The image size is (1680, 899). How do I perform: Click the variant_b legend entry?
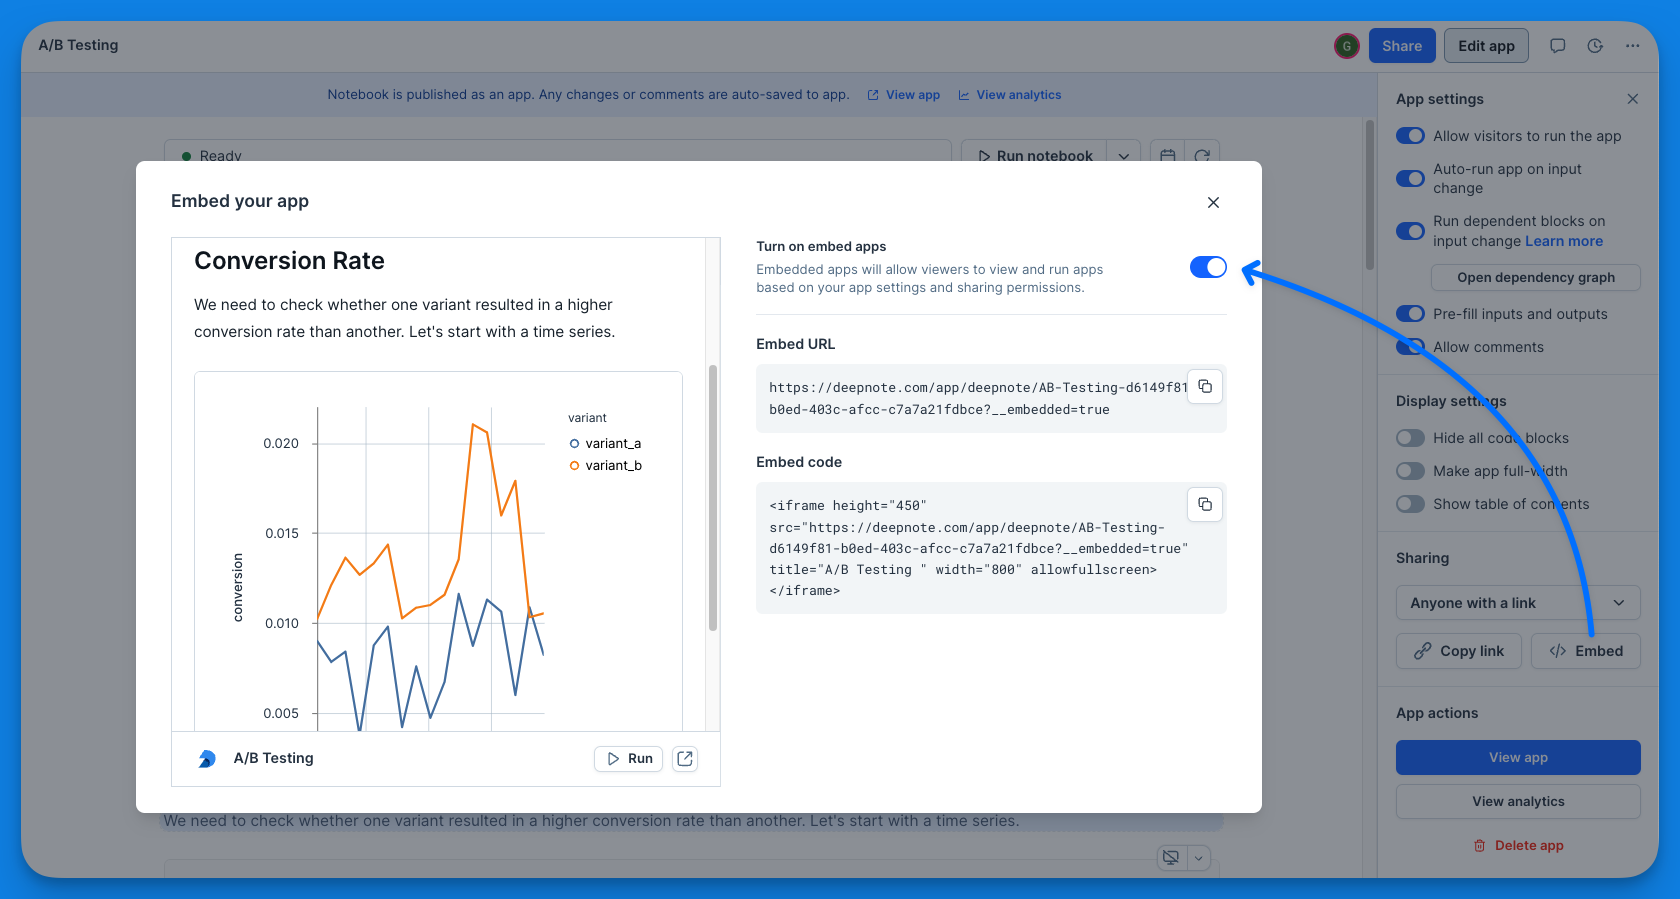(x=605, y=465)
